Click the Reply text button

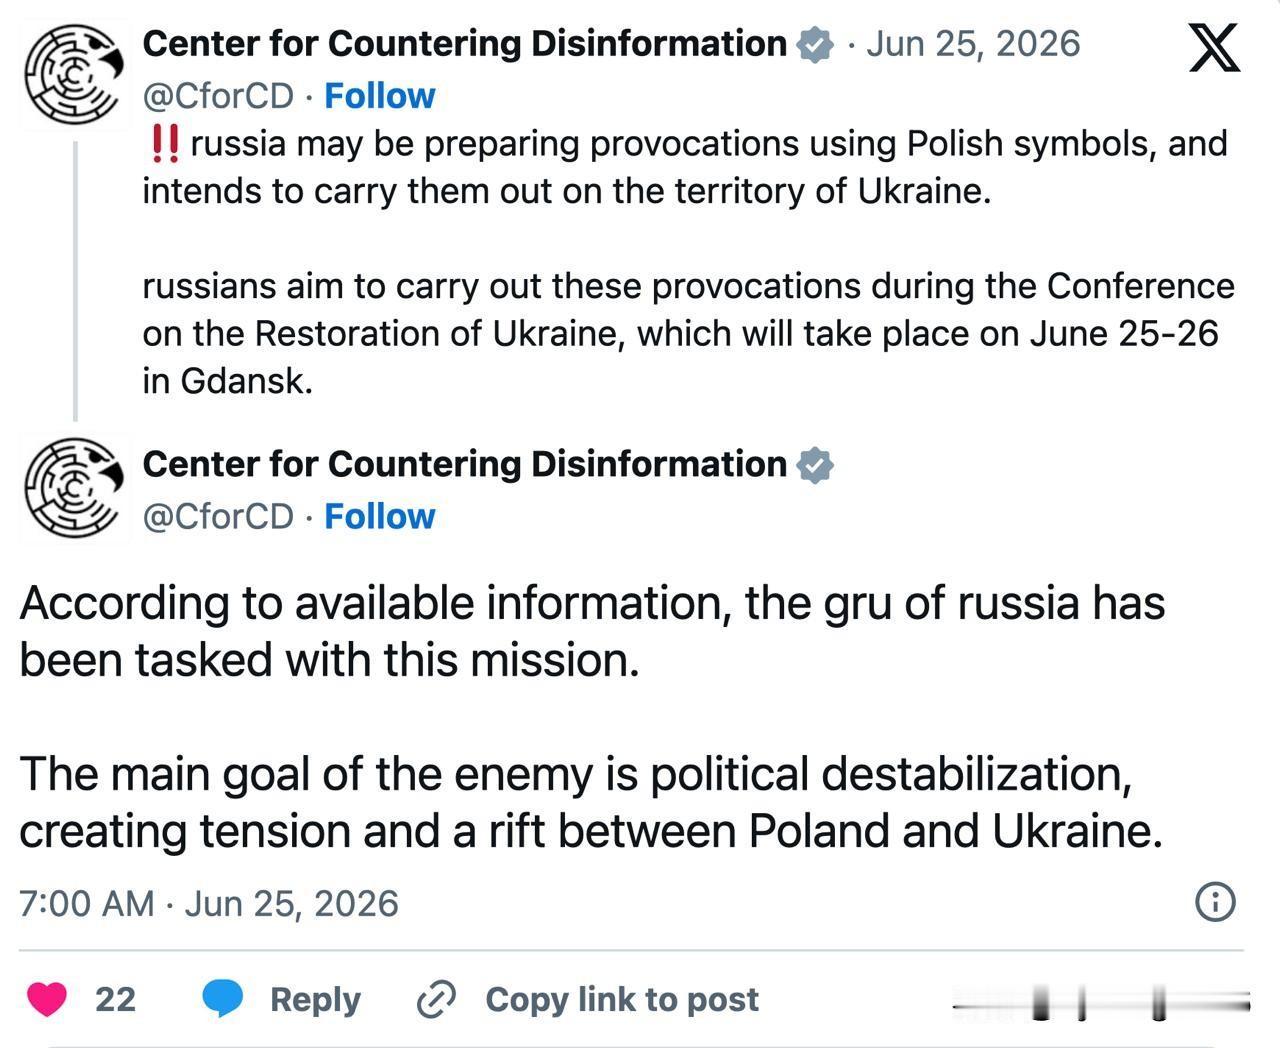tap(315, 999)
